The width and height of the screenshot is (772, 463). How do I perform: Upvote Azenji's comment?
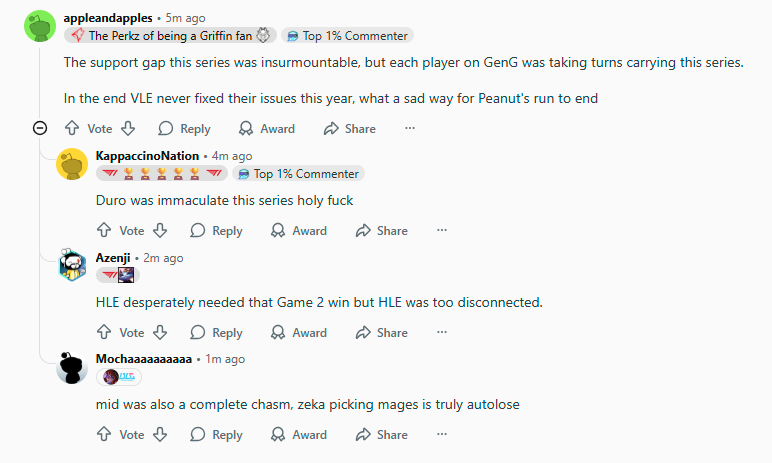tap(104, 332)
